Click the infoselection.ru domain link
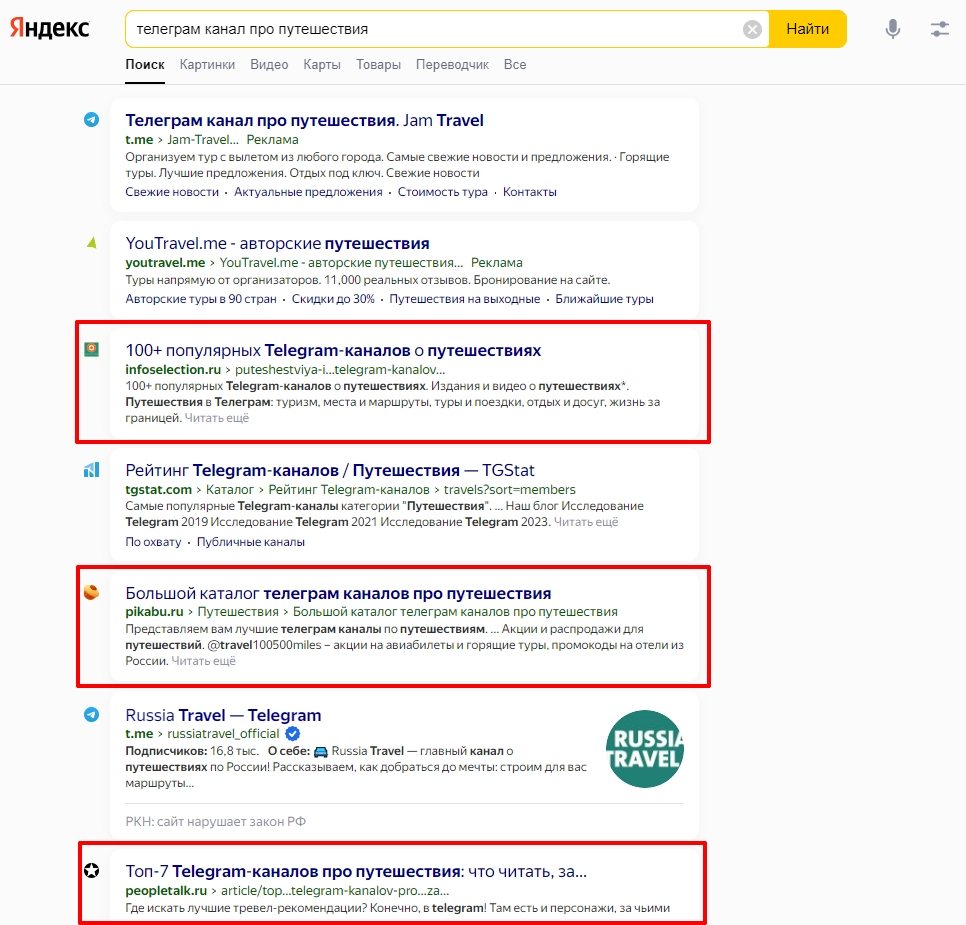The height and width of the screenshot is (925, 966). click(173, 370)
